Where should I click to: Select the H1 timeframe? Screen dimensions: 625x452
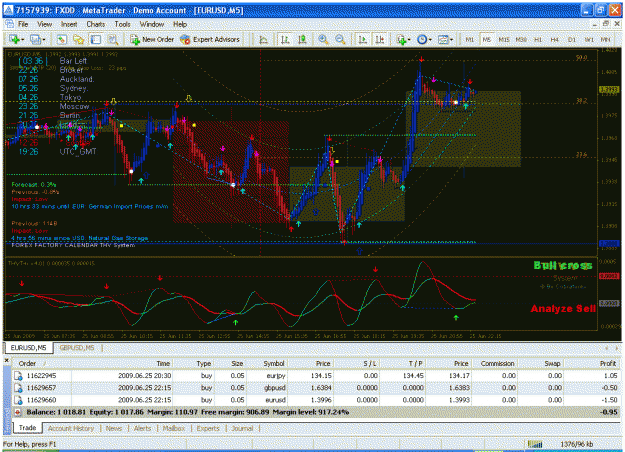538,39
